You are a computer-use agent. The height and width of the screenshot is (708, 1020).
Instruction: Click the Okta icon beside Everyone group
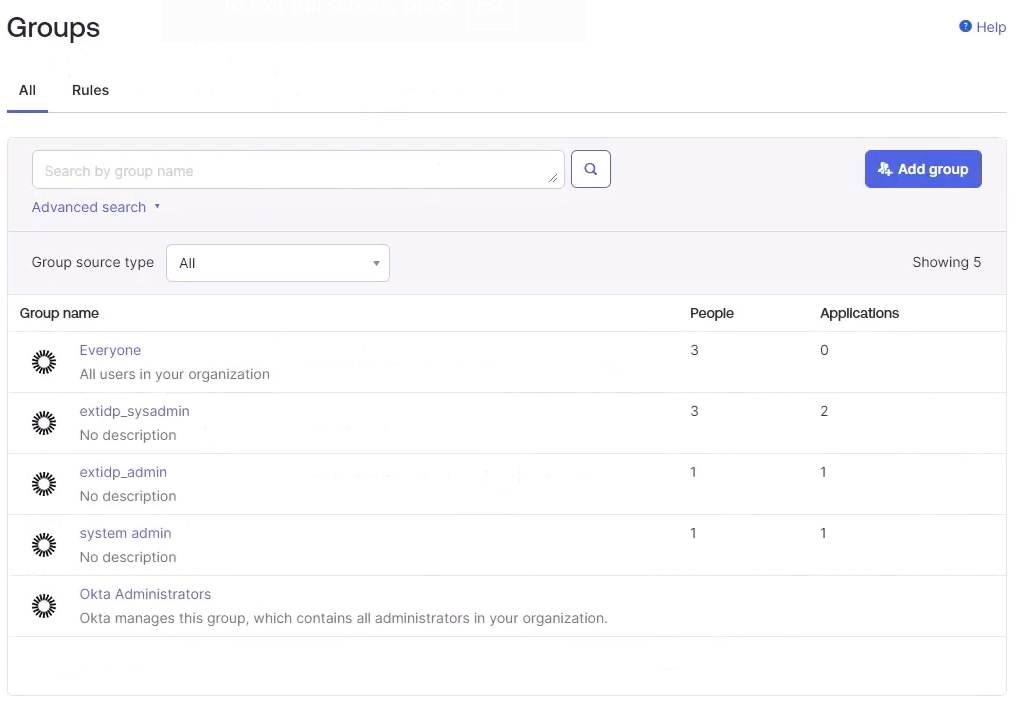point(44,362)
